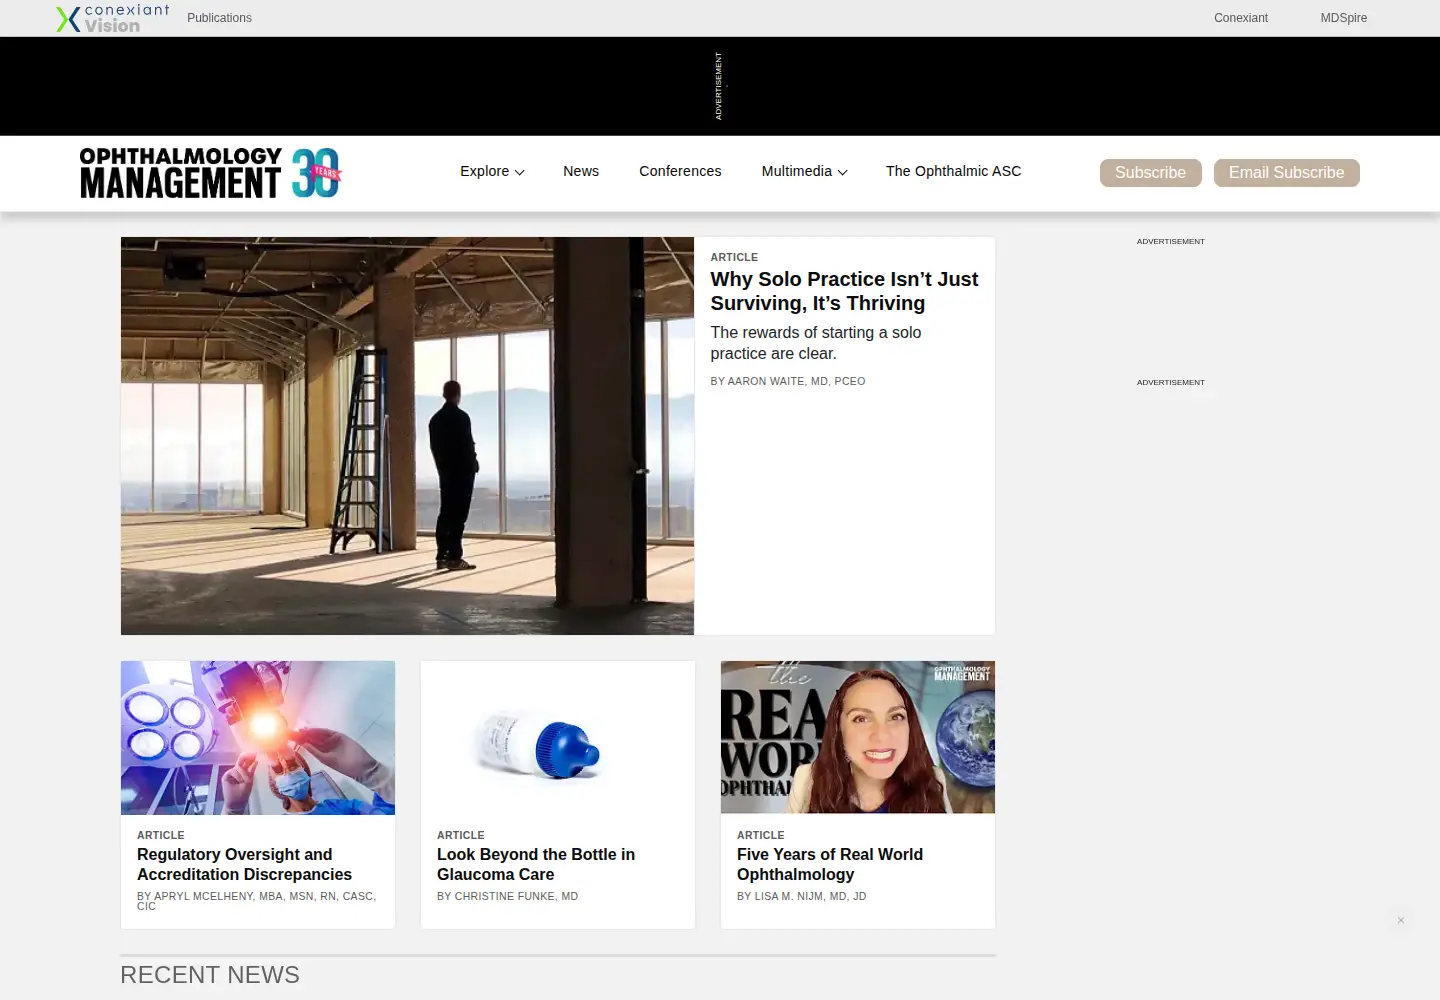Click author byline Aaron Waite, MD, PCEO
The height and width of the screenshot is (1000, 1440).
click(788, 382)
